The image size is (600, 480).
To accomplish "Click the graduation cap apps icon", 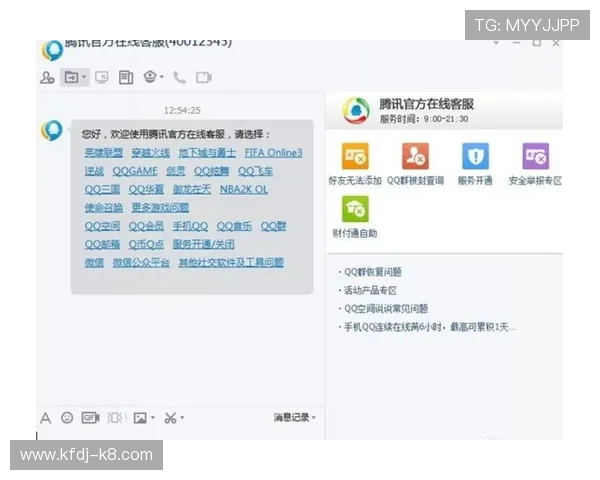I will coord(150,77).
